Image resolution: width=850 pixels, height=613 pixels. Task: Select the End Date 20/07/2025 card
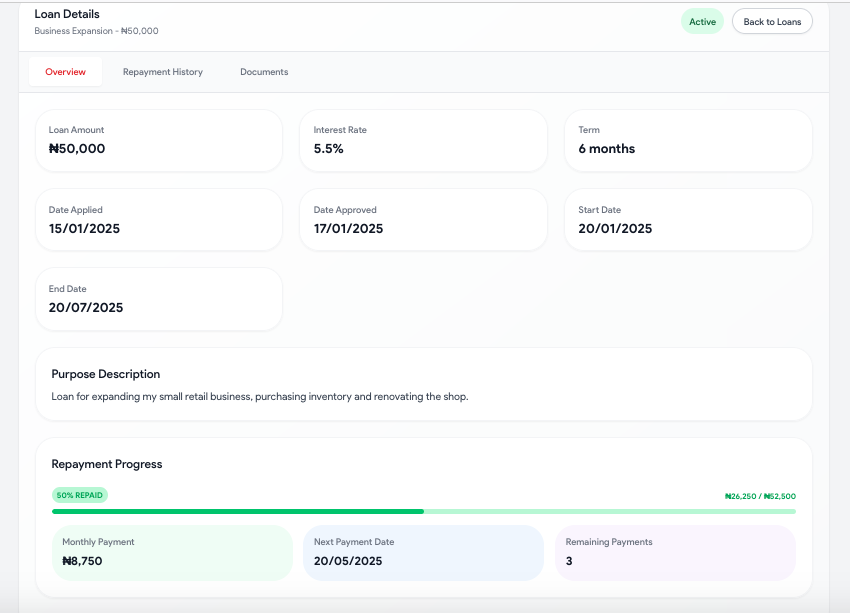159,299
